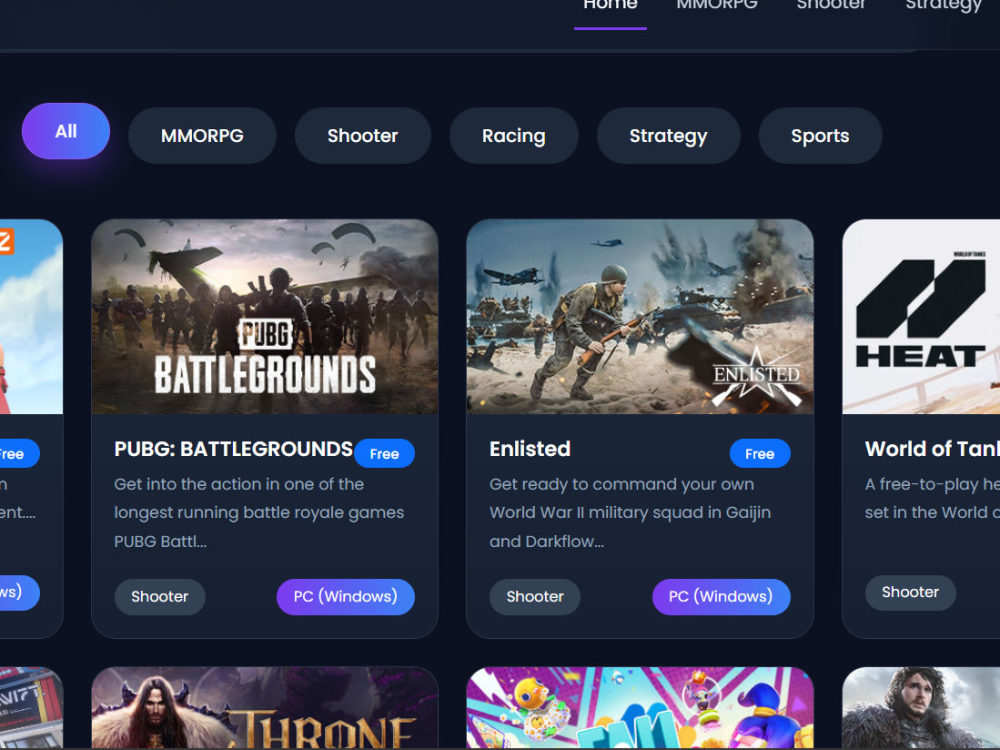Click the PUBG: BATTLEGROUNDS title
The width and height of the screenshot is (1000, 750).
click(233, 449)
